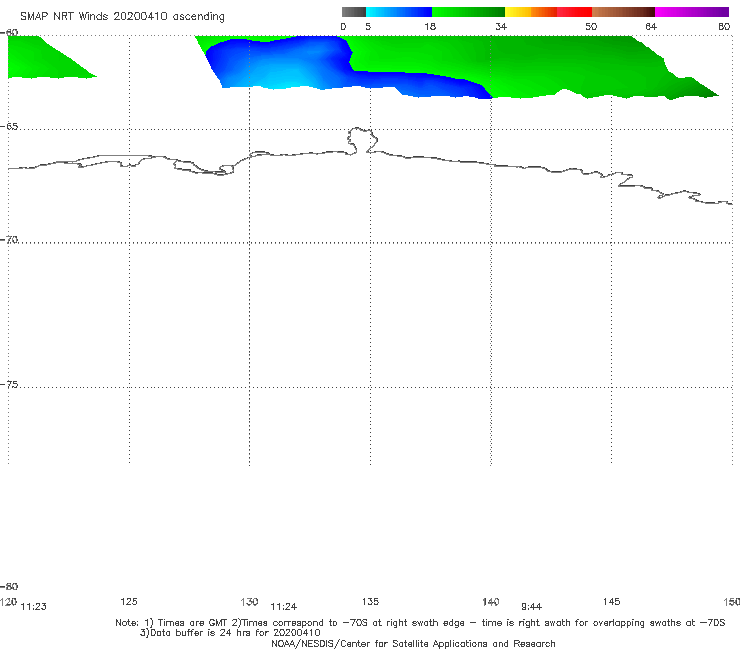This screenshot has width=740, height=650.
Task: Click the '145' longitude label
Action: [612, 601]
